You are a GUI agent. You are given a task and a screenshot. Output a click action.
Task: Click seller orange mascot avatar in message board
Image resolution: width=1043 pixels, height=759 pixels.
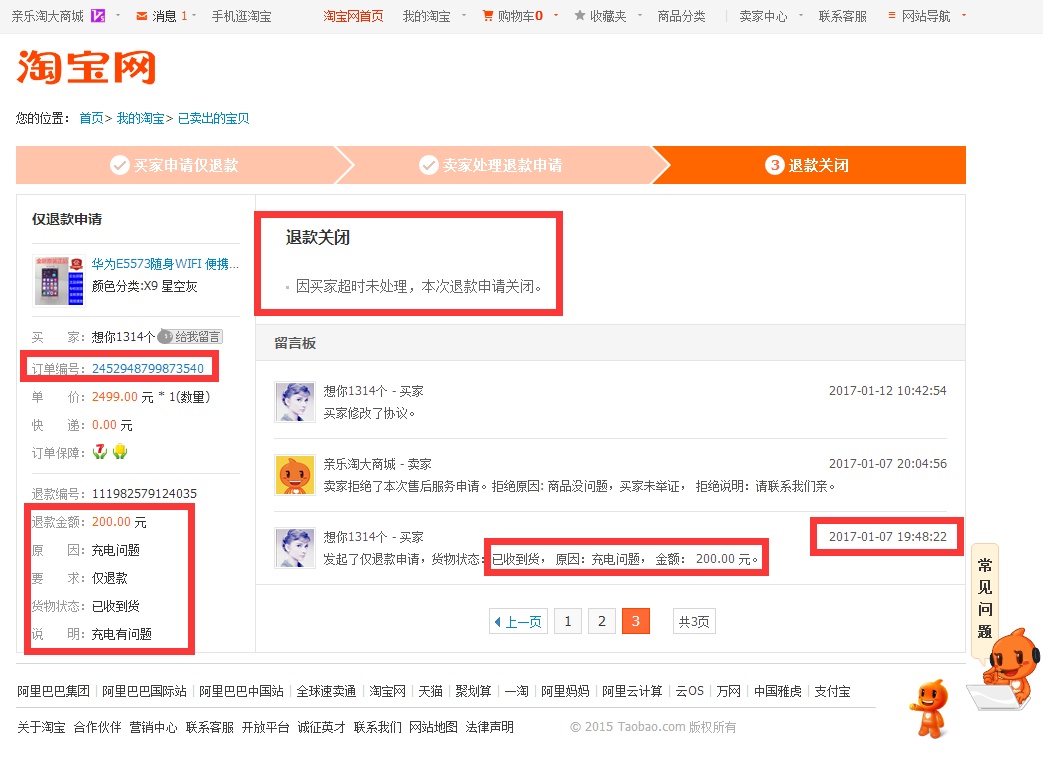click(x=295, y=475)
